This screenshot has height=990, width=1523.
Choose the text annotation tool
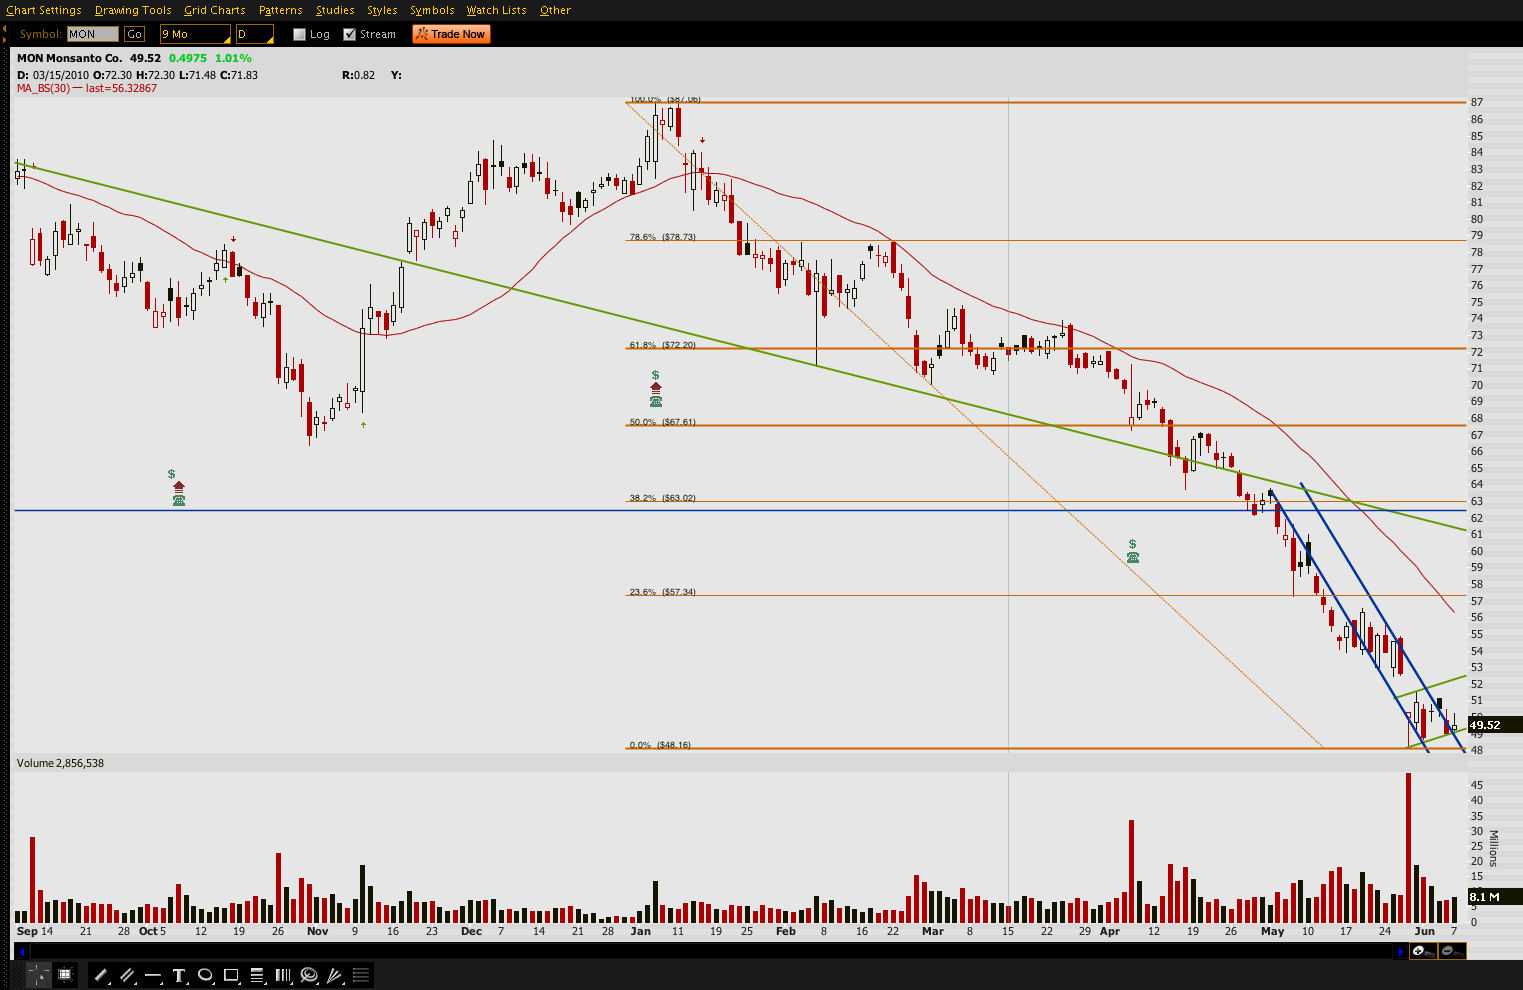point(179,975)
